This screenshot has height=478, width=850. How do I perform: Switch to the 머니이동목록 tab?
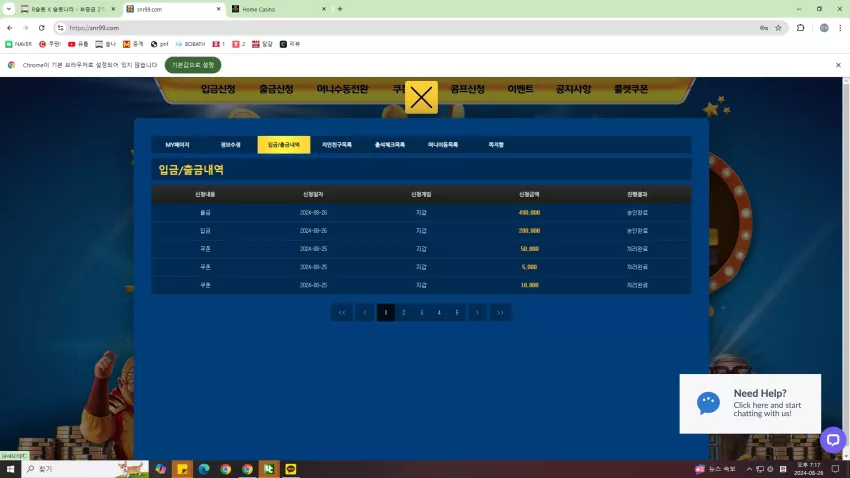pyautogui.click(x=443, y=145)
